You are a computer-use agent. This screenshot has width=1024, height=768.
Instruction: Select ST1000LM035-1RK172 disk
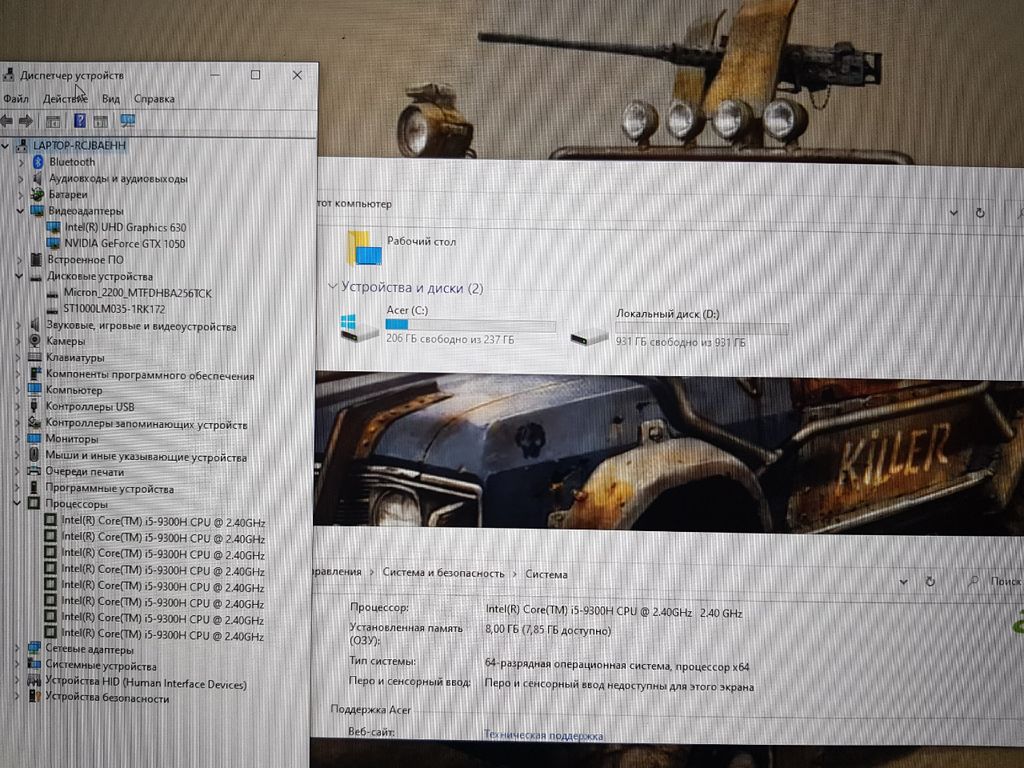click(x=114, y=309)
